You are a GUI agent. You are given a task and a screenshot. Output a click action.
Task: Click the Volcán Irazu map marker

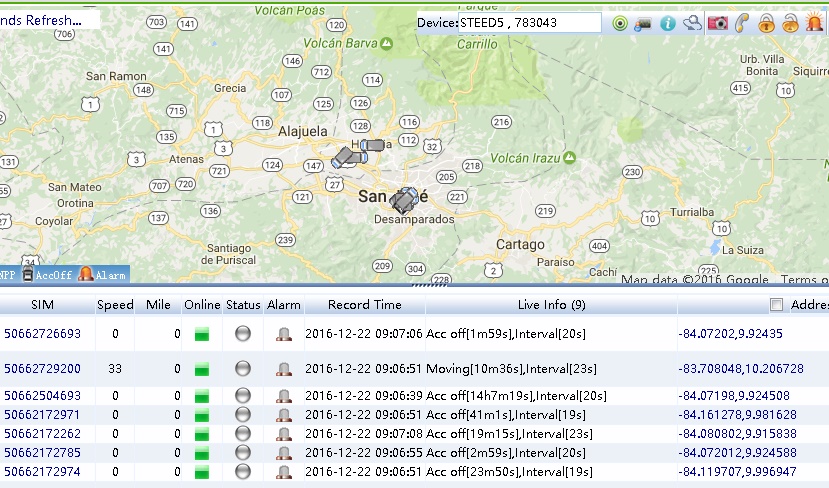569,158
